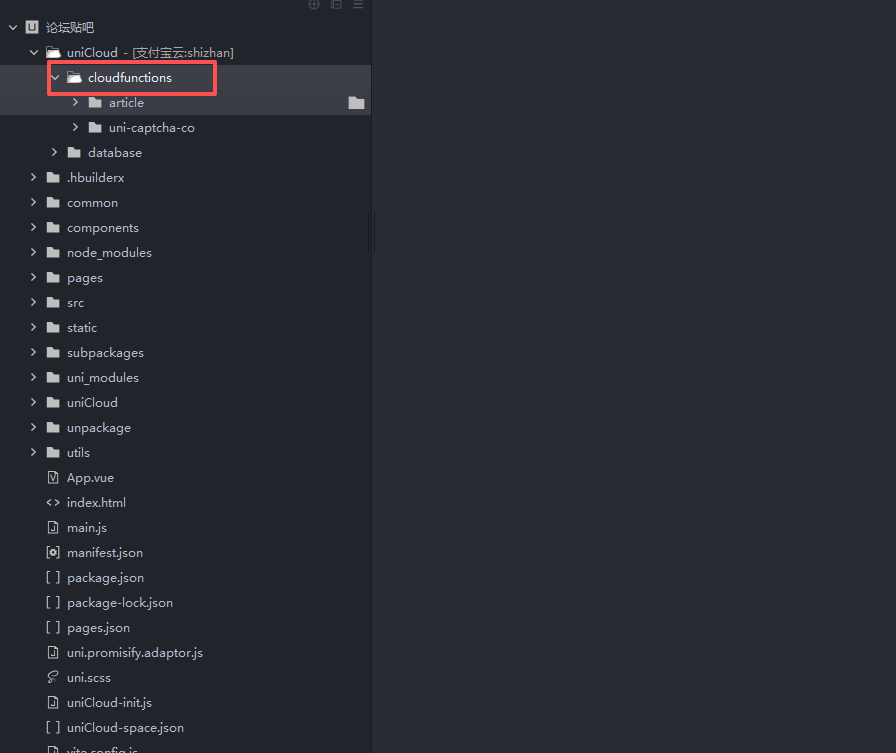
Task: Select the common folder label
Action: click(92, 203)
